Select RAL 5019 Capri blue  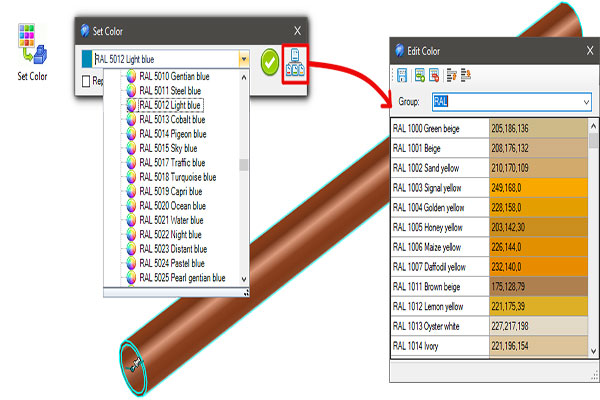(171, 191)
